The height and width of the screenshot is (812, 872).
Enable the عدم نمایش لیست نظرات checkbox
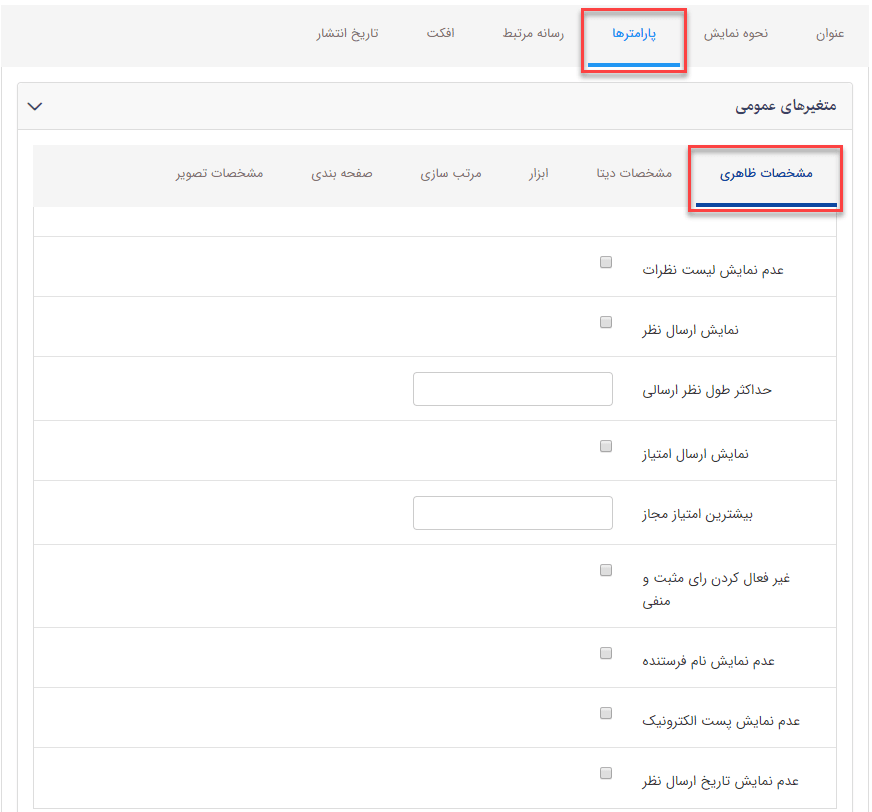[605, 261]
